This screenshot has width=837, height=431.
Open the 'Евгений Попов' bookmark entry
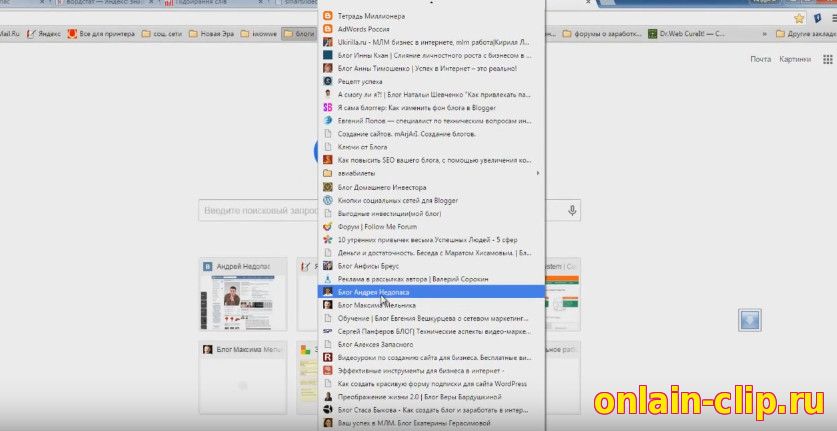pos(431,121)
